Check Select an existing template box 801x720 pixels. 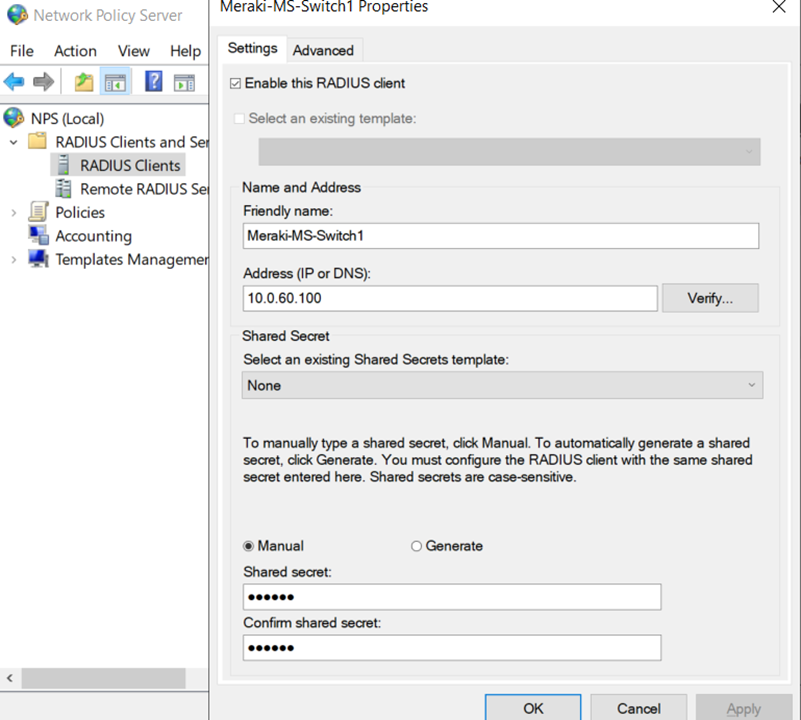click(x=239, y=119)
